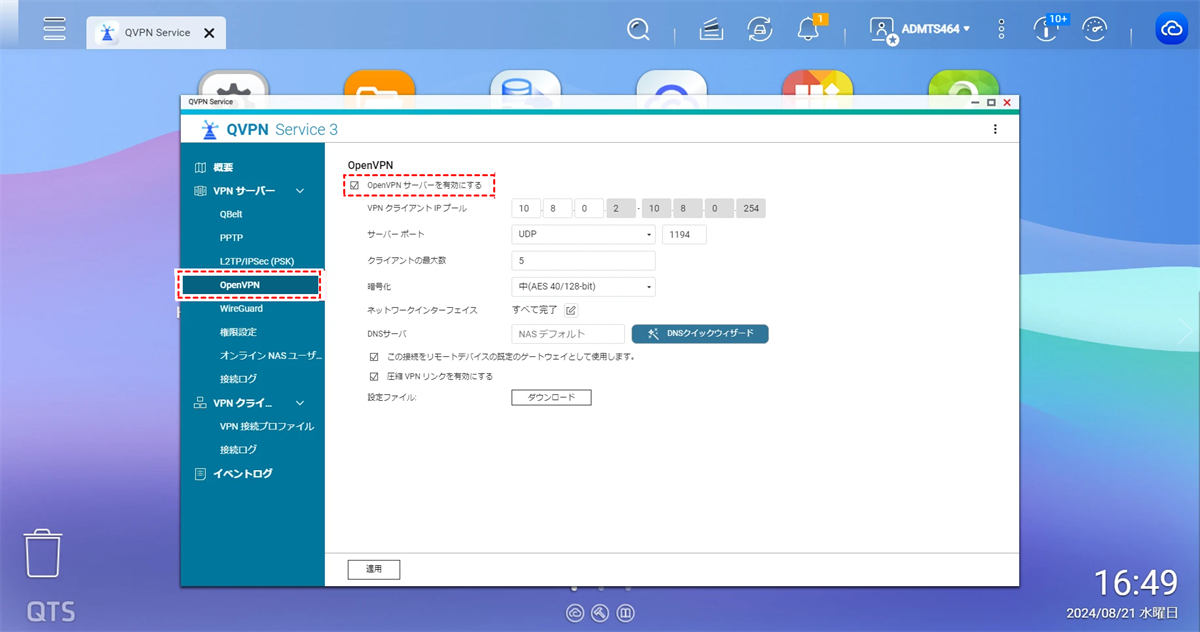Open L2TP/IPSec (PSK) settings
Viewport: 1200px width, 632px height.
click(257, 261)
